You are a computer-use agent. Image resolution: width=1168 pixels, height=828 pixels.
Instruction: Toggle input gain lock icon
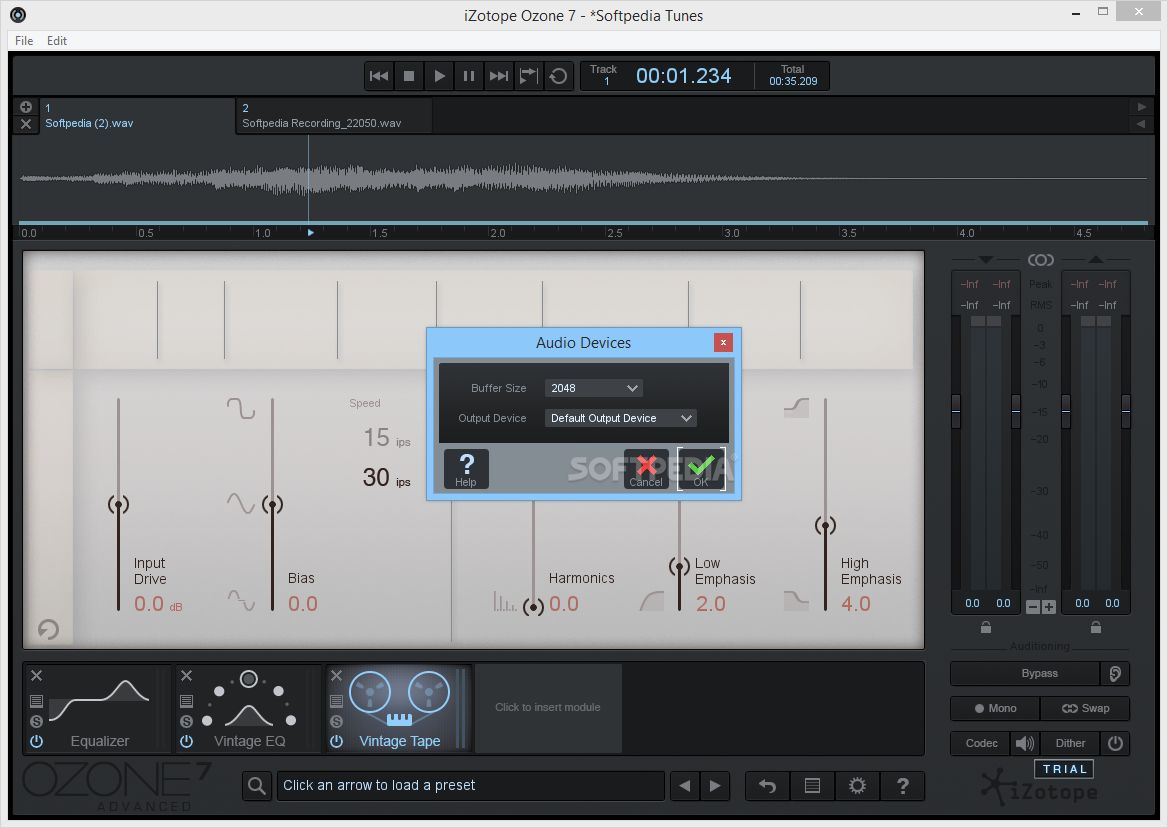pyautogui.click(x=986, y=627)
